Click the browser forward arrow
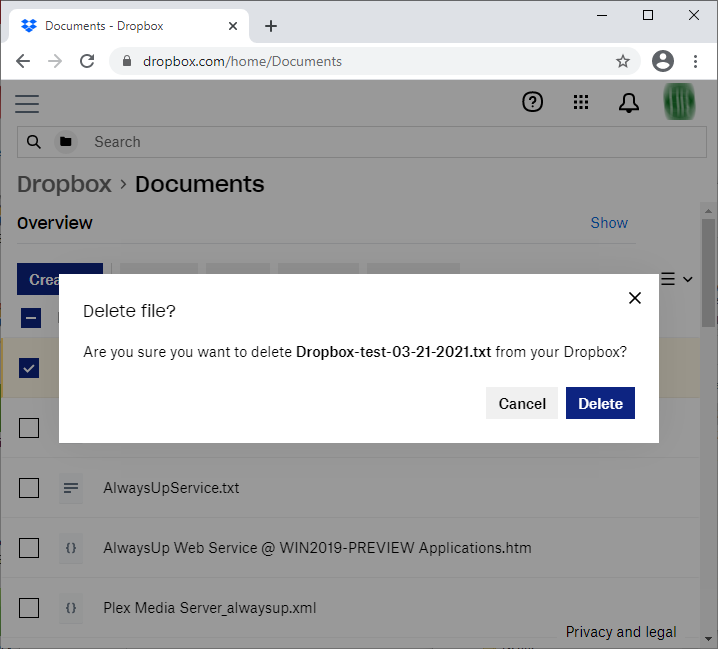Image resolution: width=718 pixels, height=649 pixels. click(x=55, y=61)
